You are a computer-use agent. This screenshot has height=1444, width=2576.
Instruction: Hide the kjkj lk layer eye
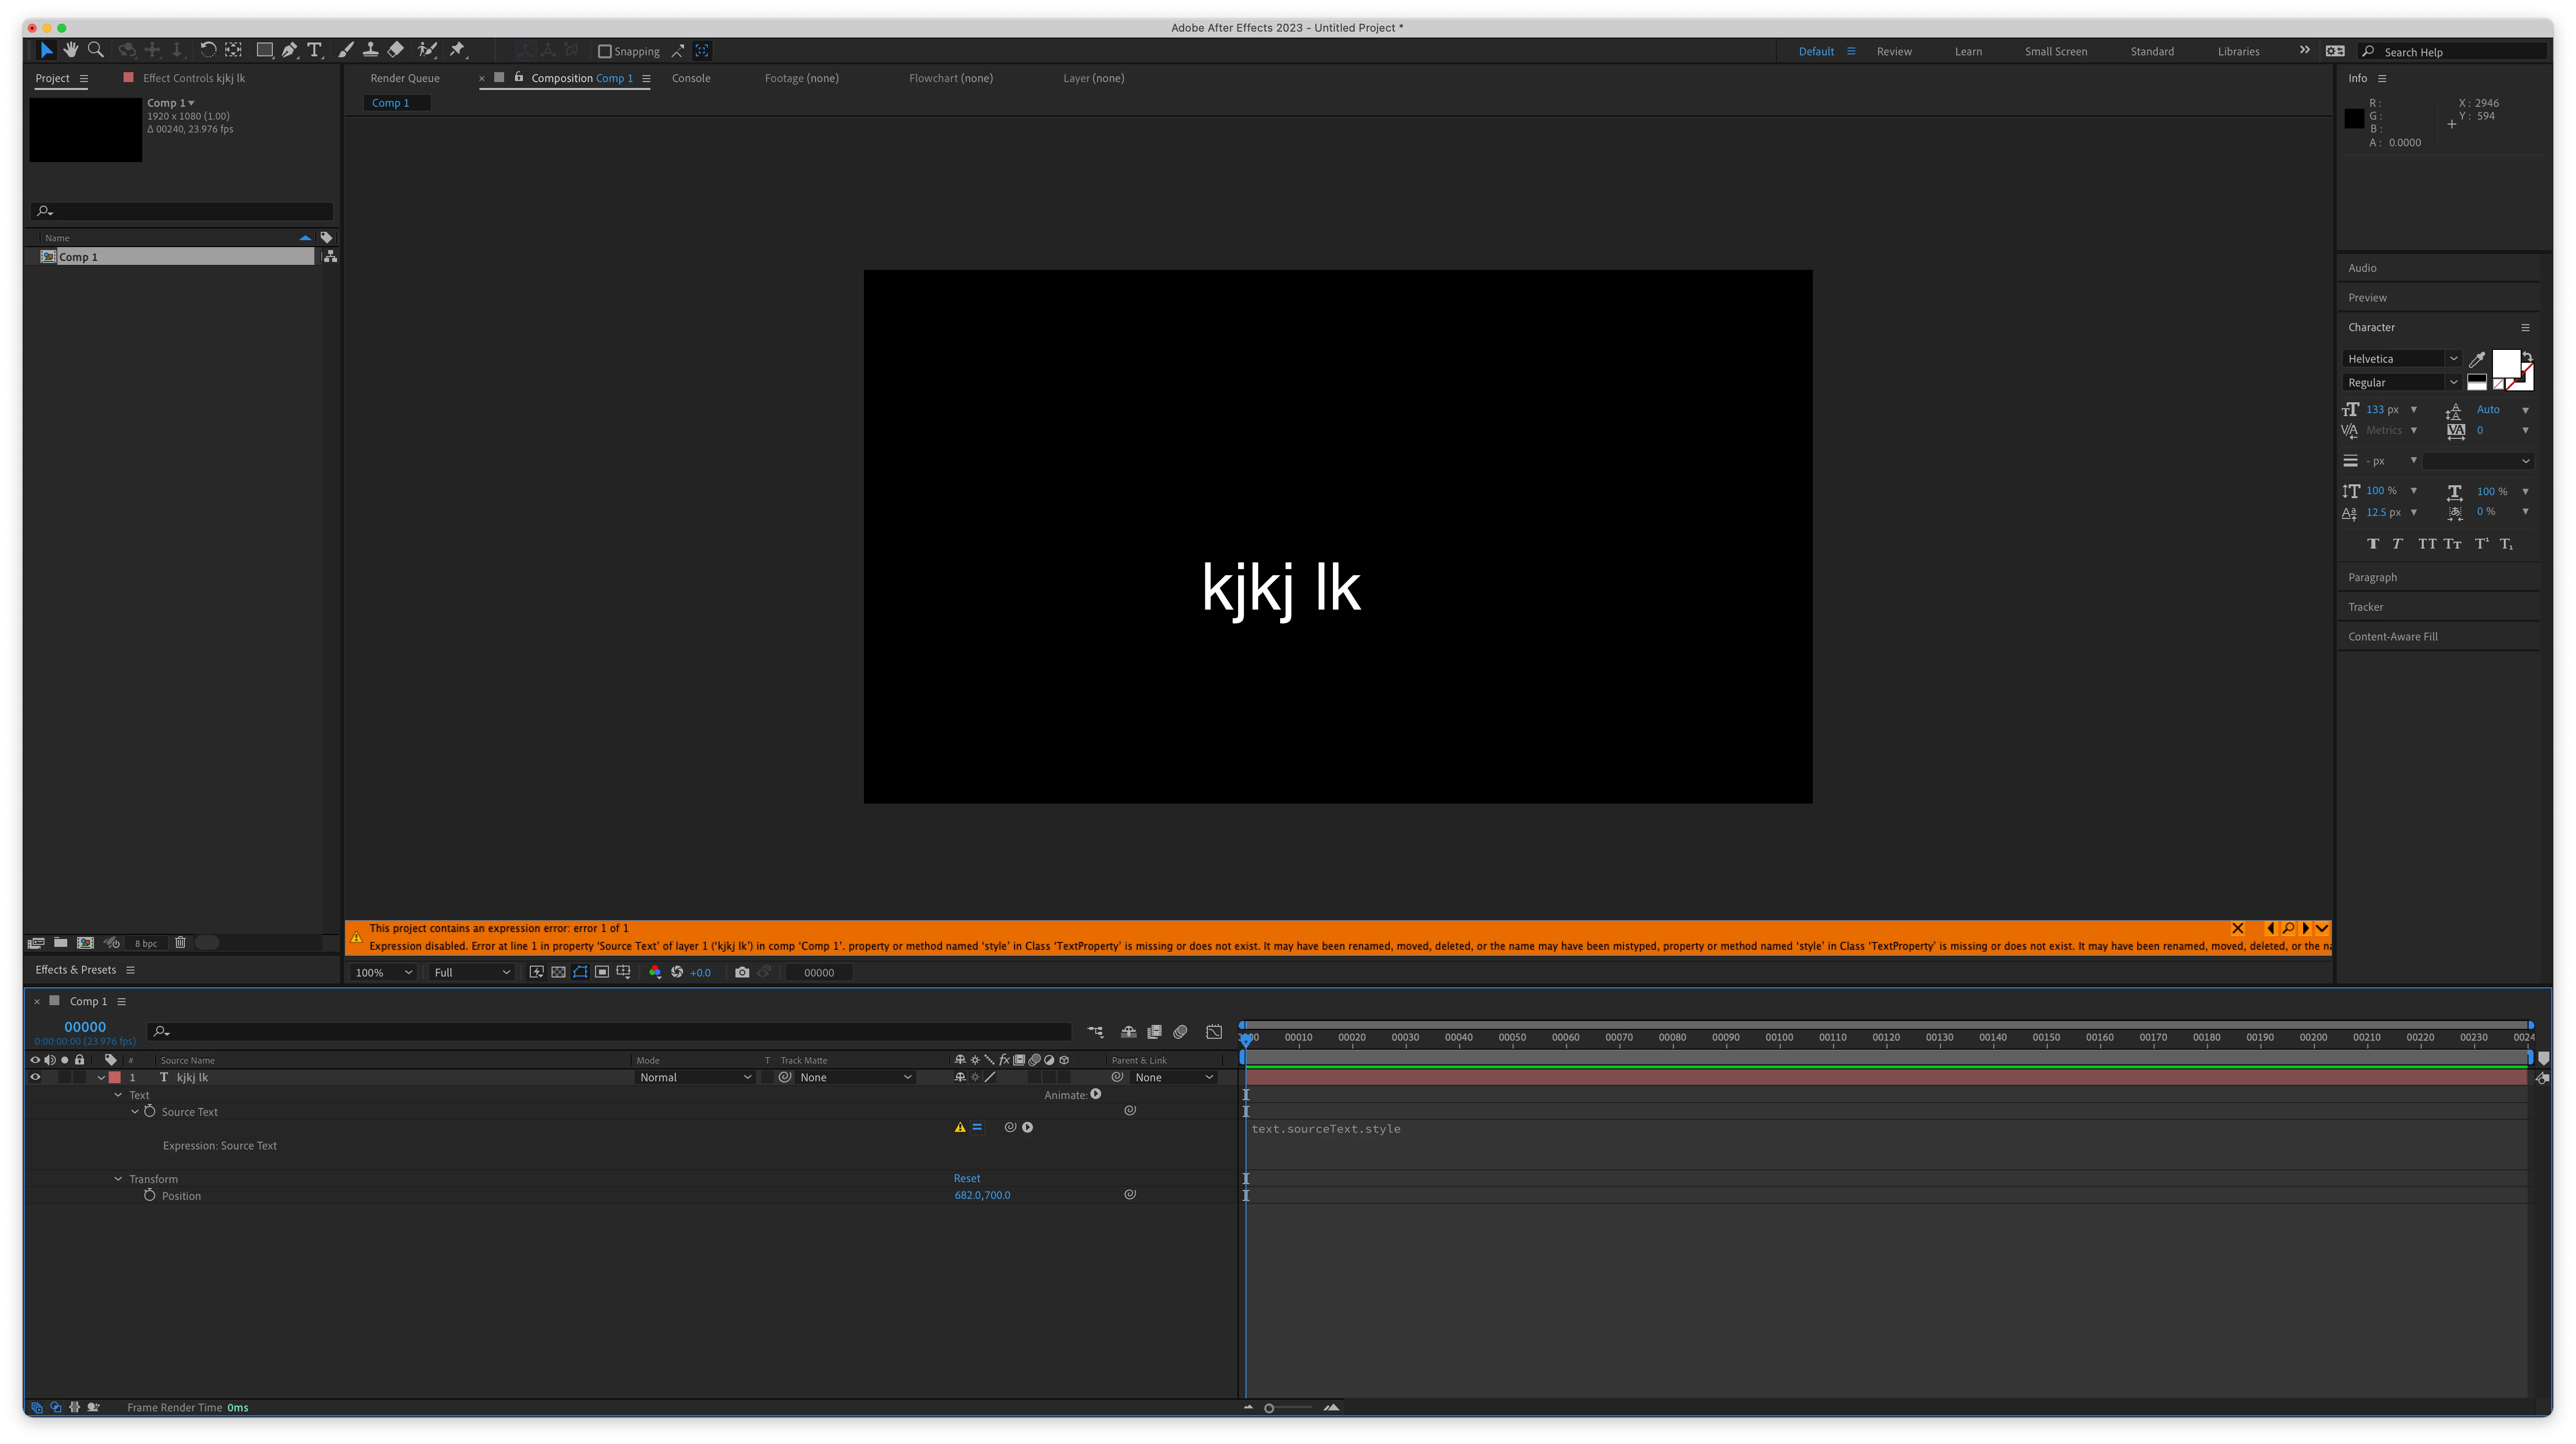point(35,1077)
